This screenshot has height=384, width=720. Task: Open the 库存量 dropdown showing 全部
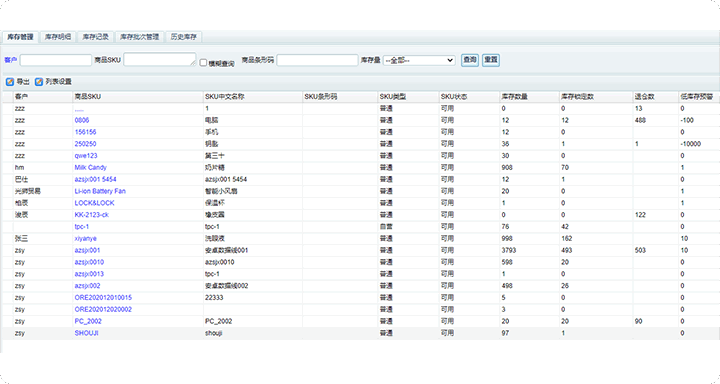[419, 60]
